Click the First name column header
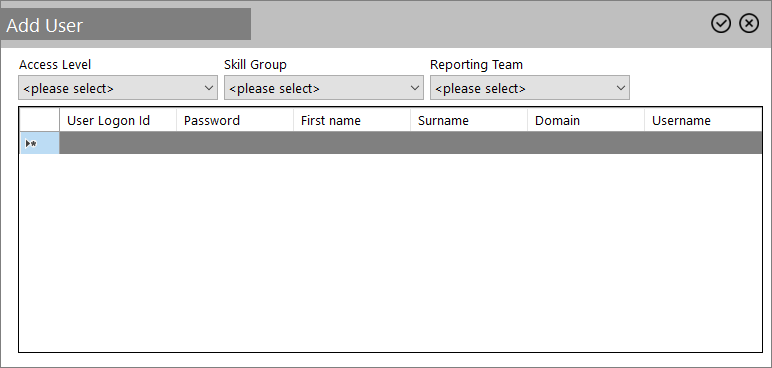This screenshot has height=368, width=772. (352, 120)
